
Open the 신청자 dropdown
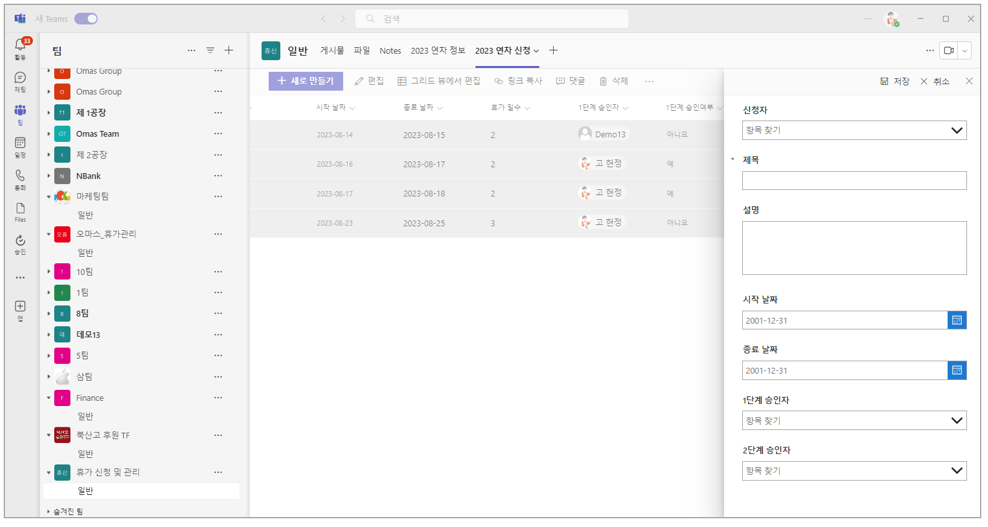click(x=854, y=130)
